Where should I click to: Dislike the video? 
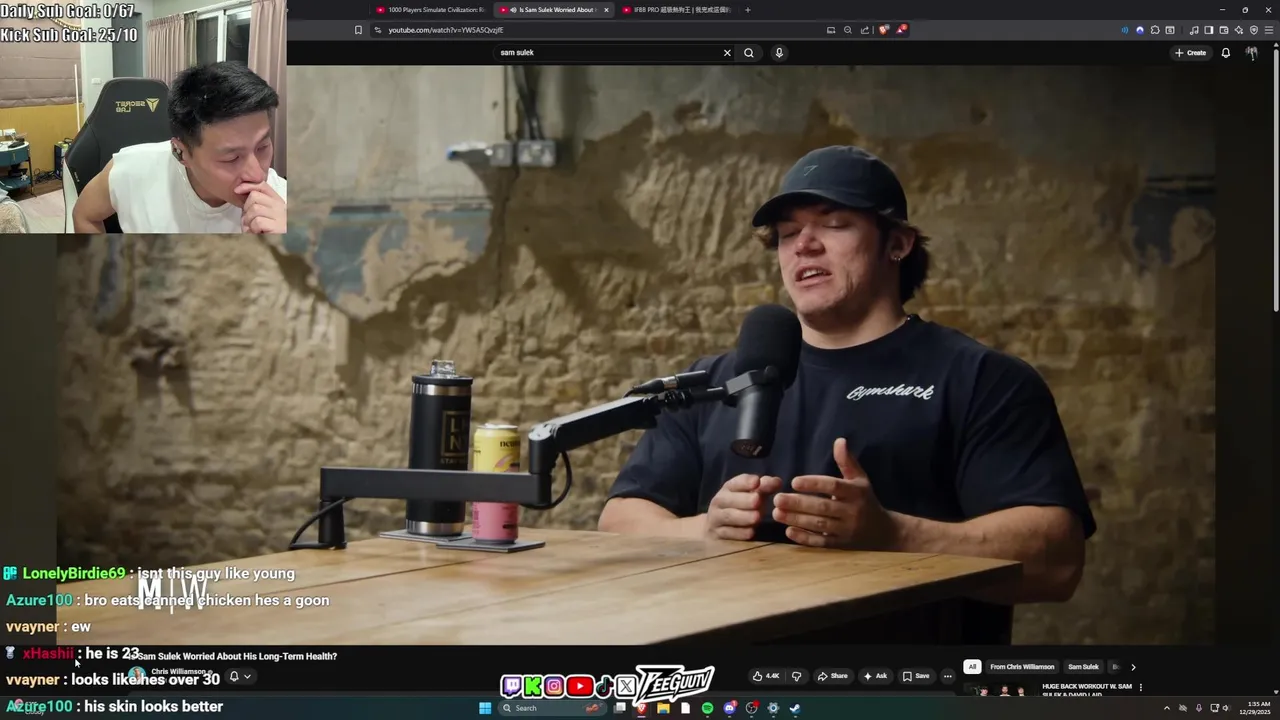tap(797, 676)
